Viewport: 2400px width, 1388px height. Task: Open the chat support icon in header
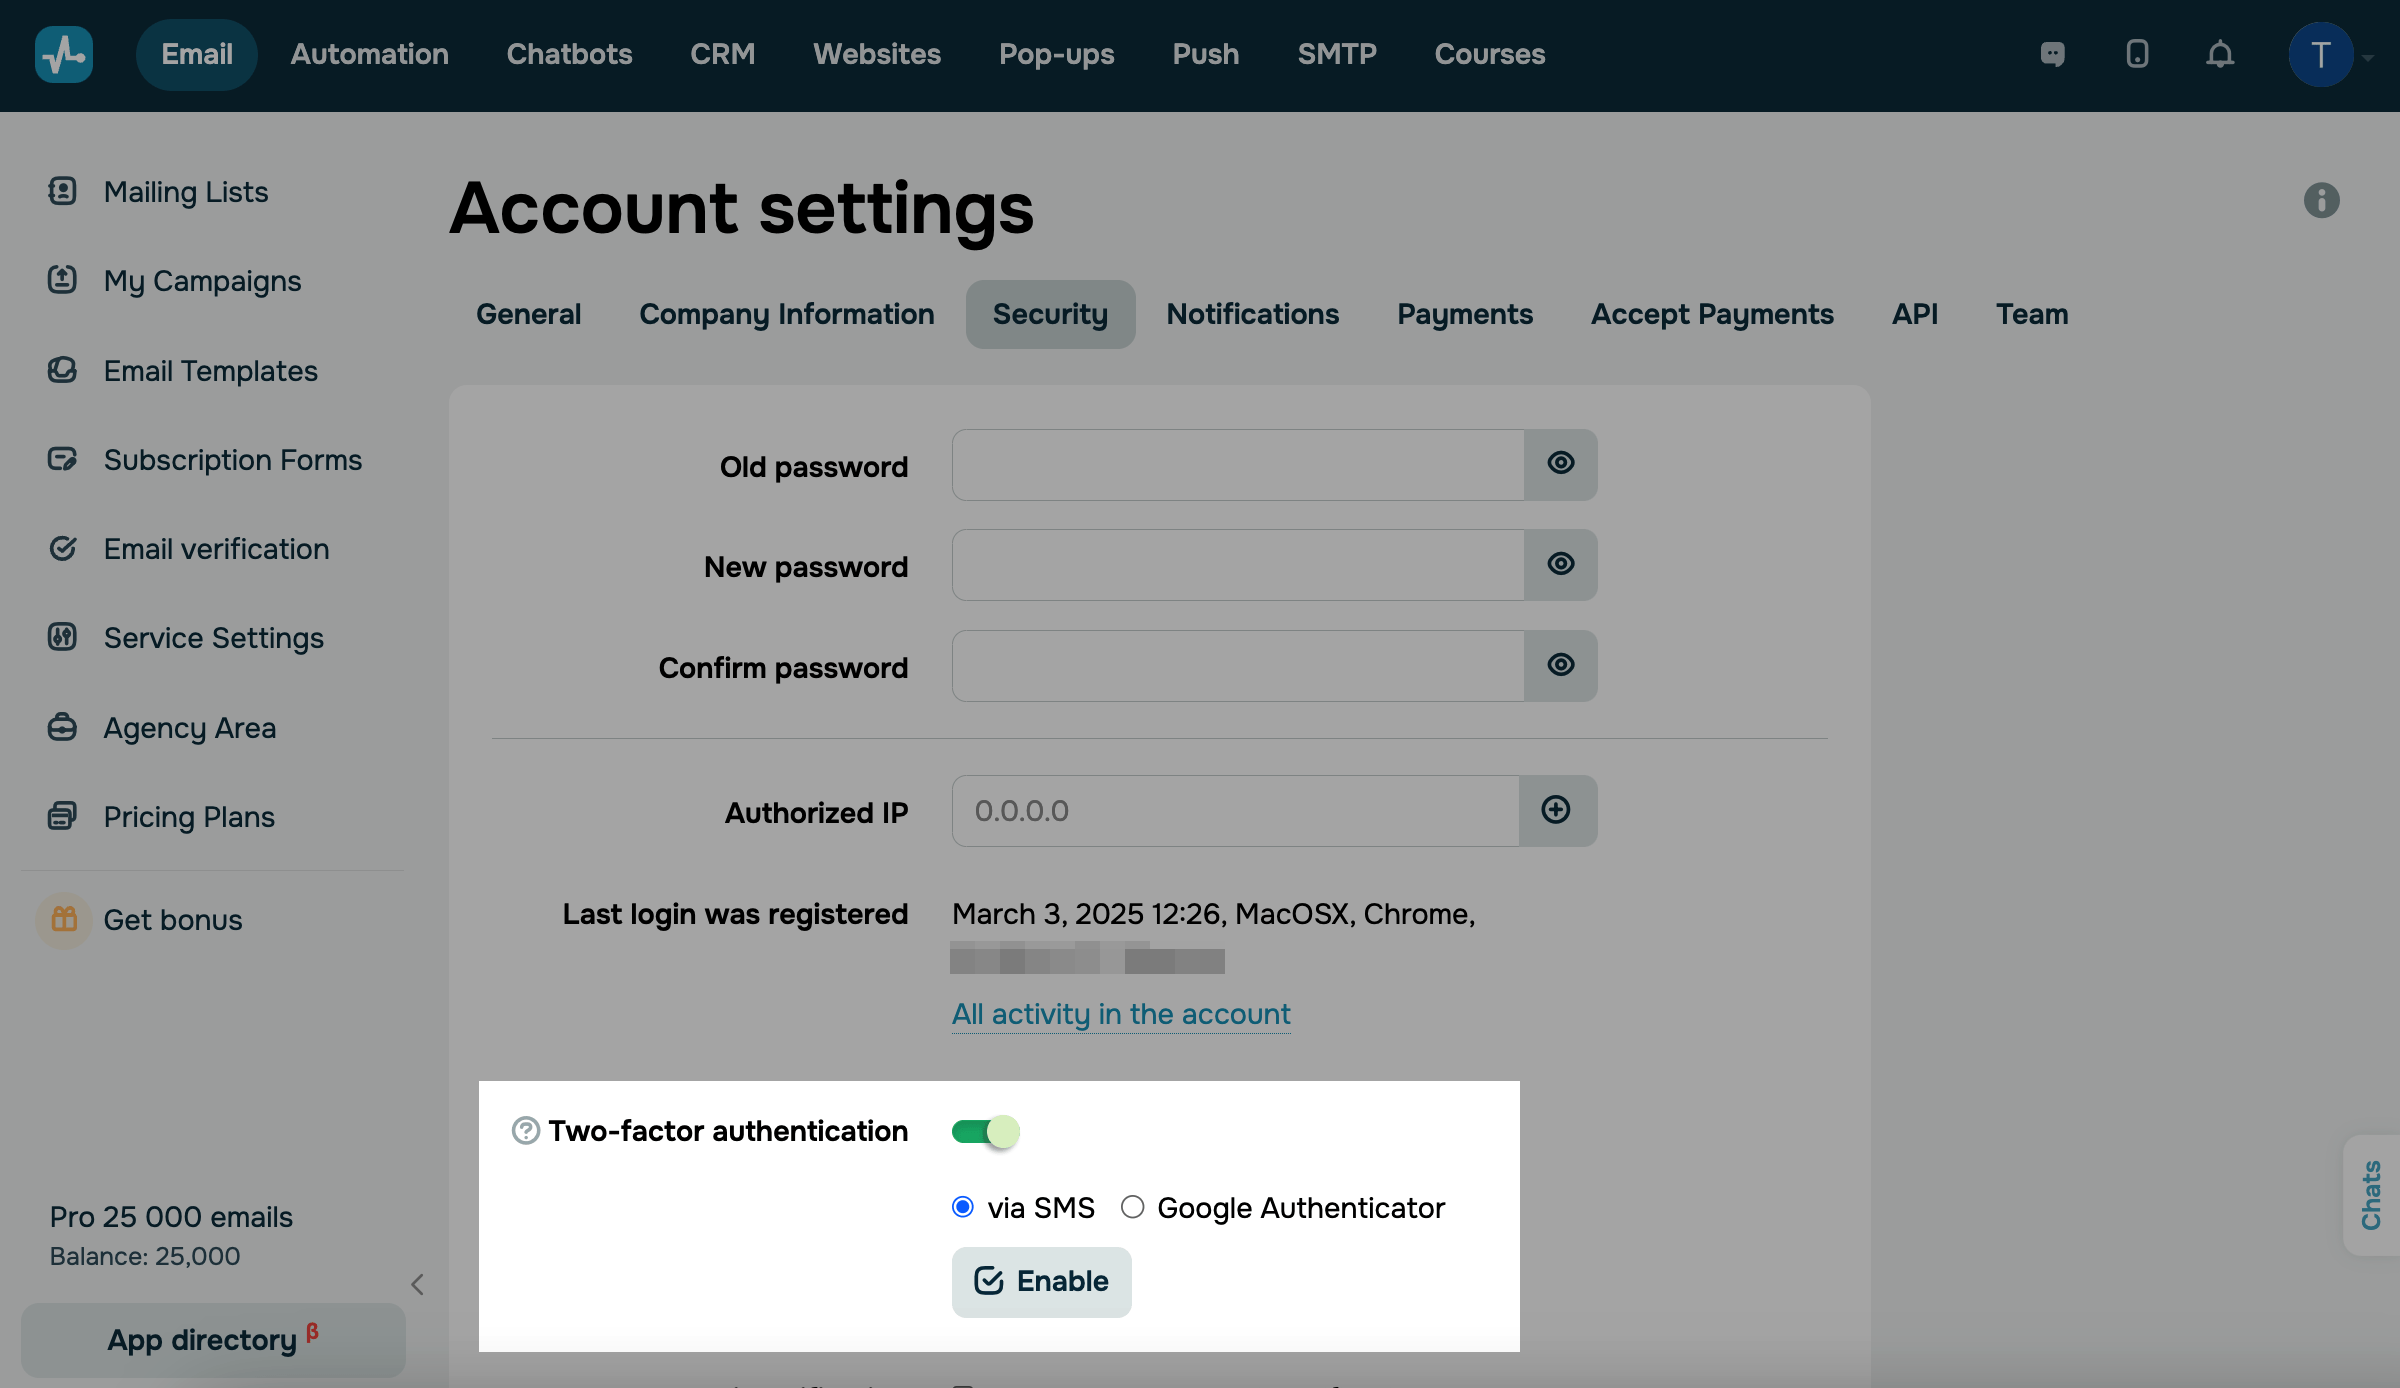click(2052, 54)
